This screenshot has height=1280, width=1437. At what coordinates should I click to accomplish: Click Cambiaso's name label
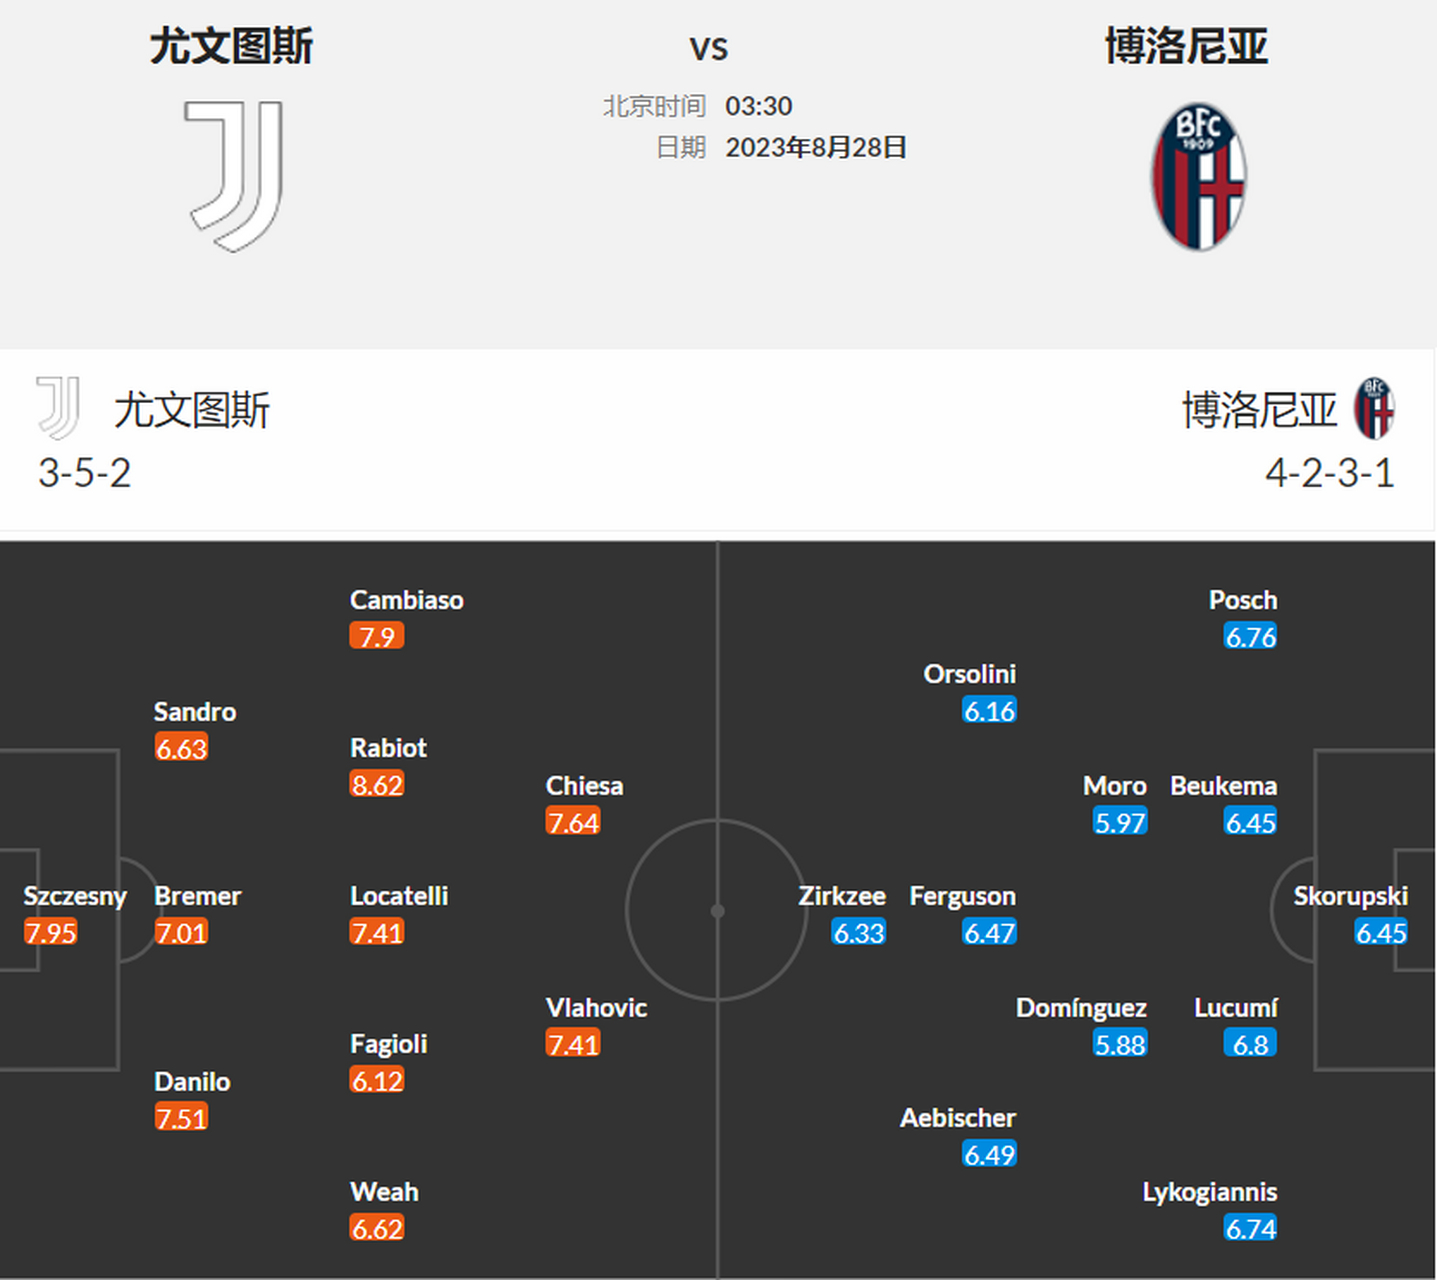[406, 600]
